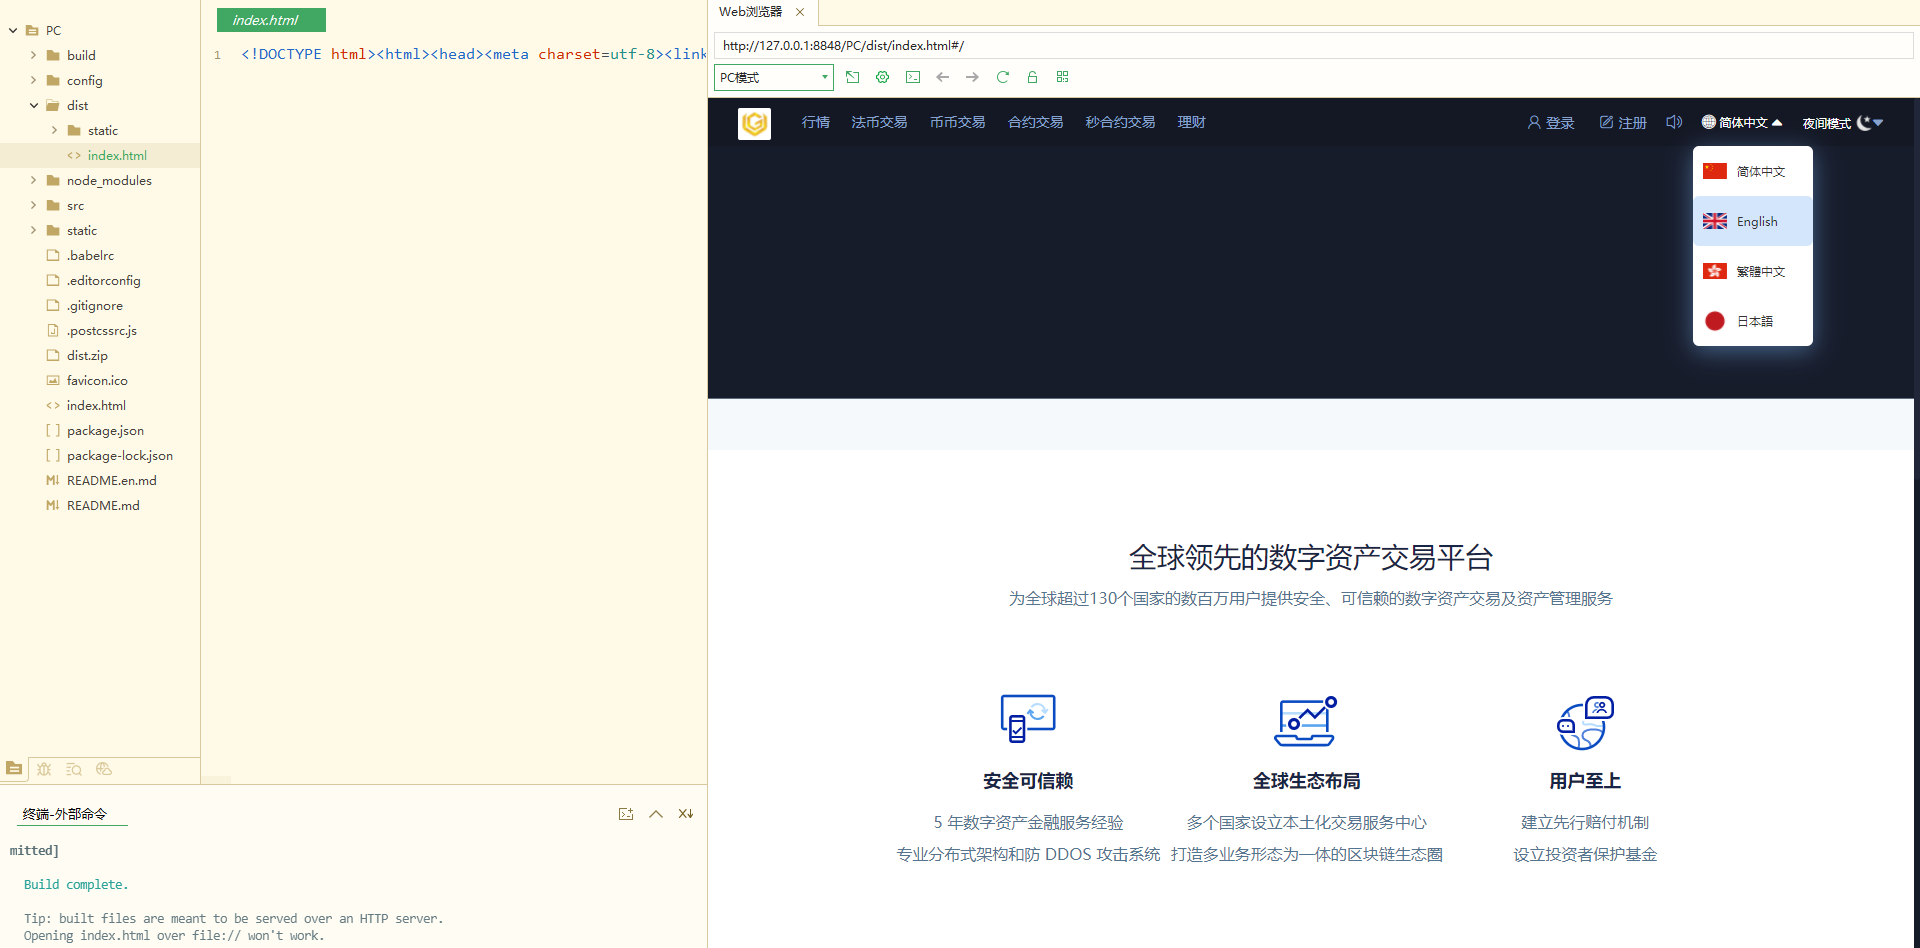This screenshot has height=948, width=1920.
Task: Collapse the dist folder in file tree
Action: [x=34, y=106]
